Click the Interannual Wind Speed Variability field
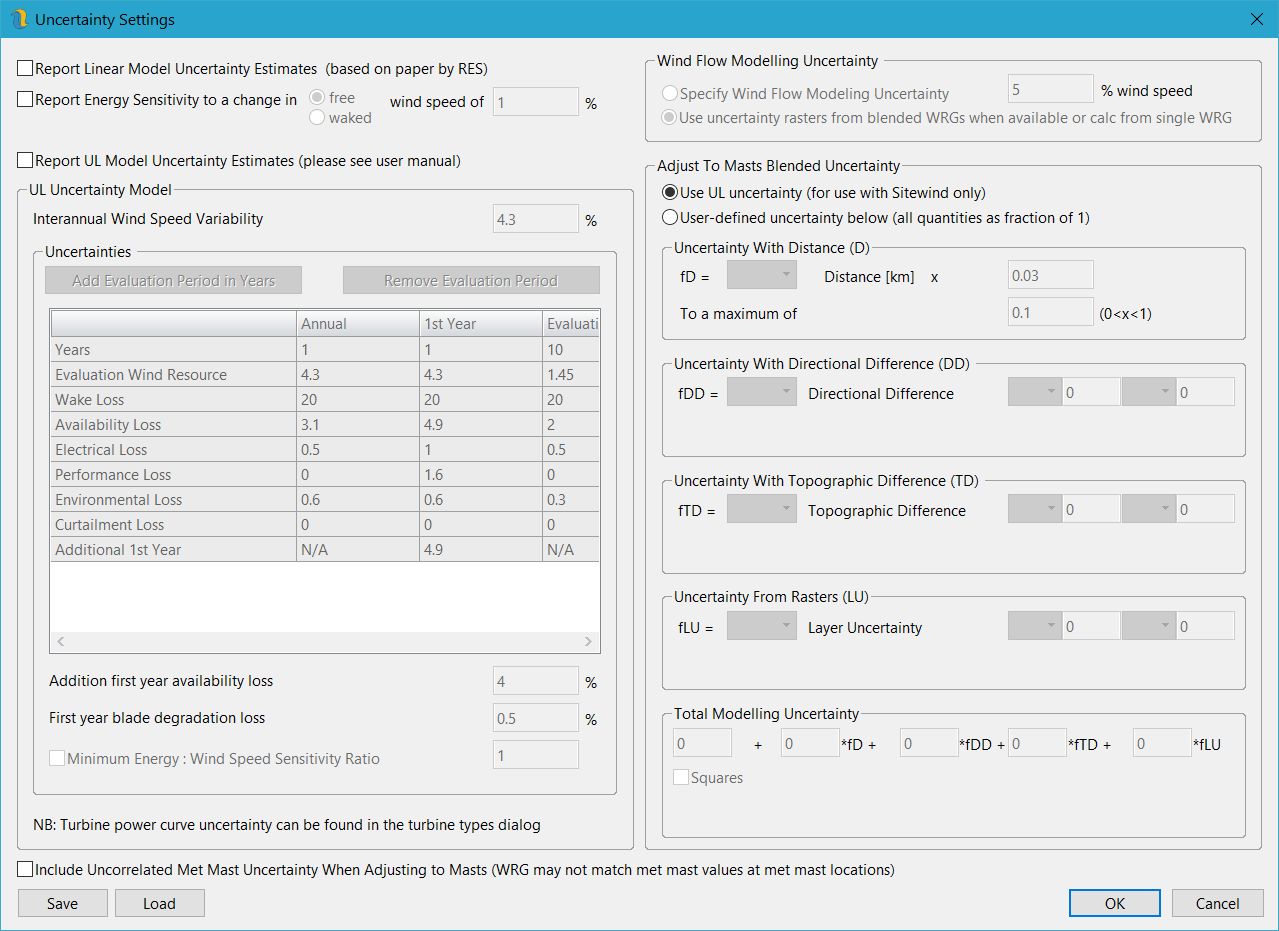This screenshot has width=1279, height=931. click(x=535, y=219)
